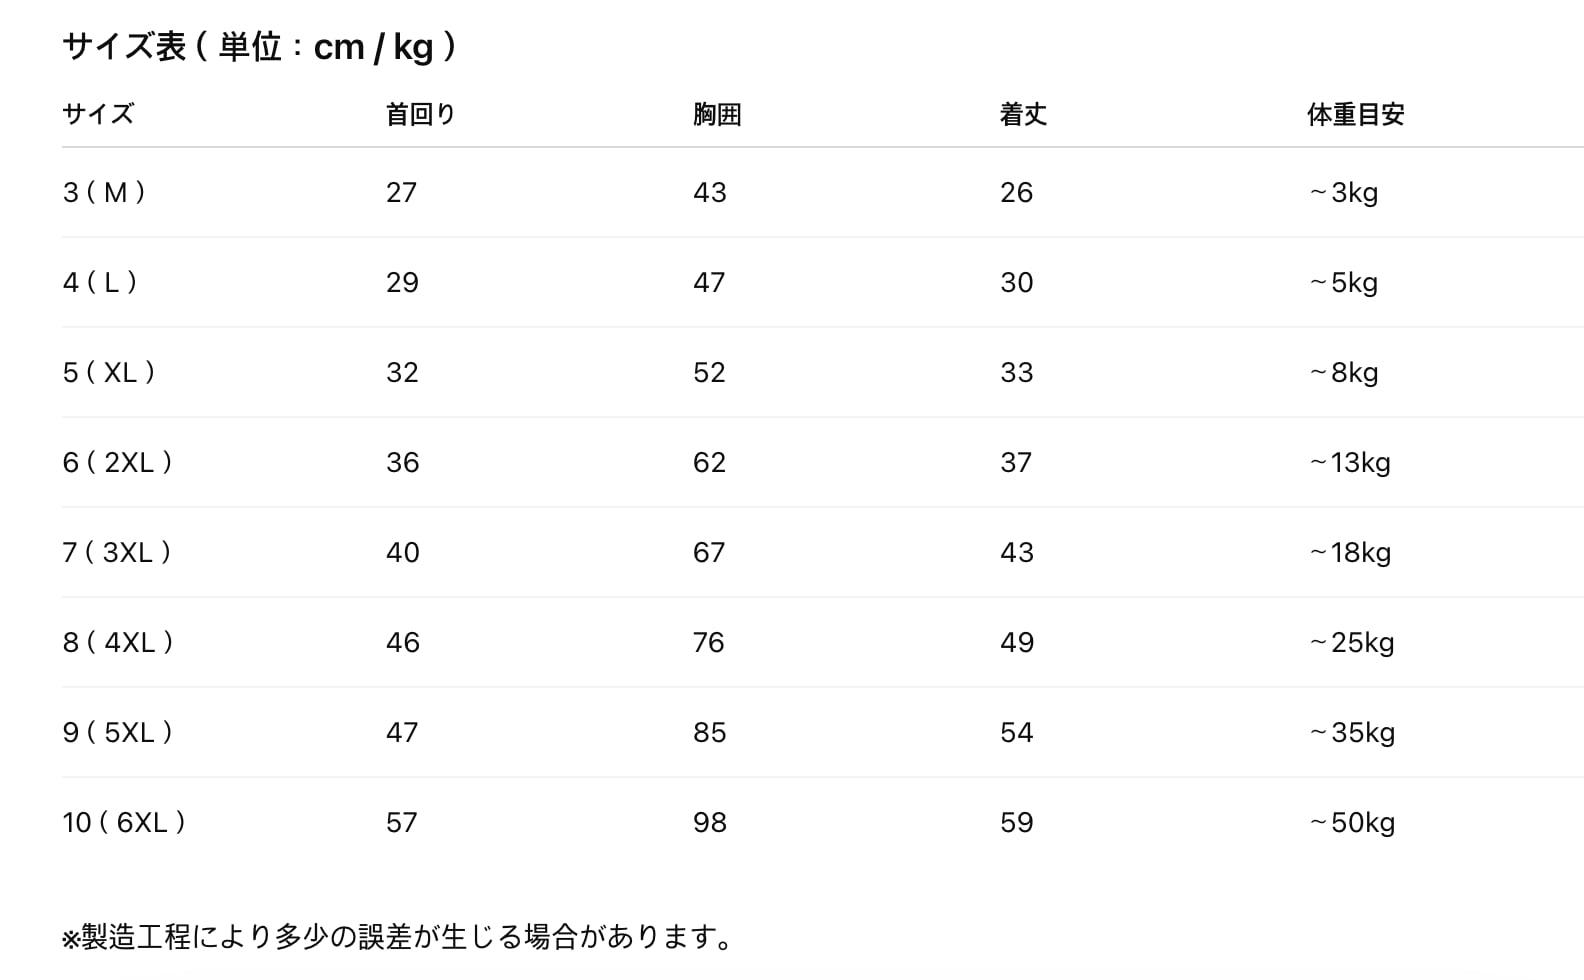Viewport: 1584px width, 980px height.
Task: Select the 3 ( M ) size row label
Action: [x=104, y=192]
